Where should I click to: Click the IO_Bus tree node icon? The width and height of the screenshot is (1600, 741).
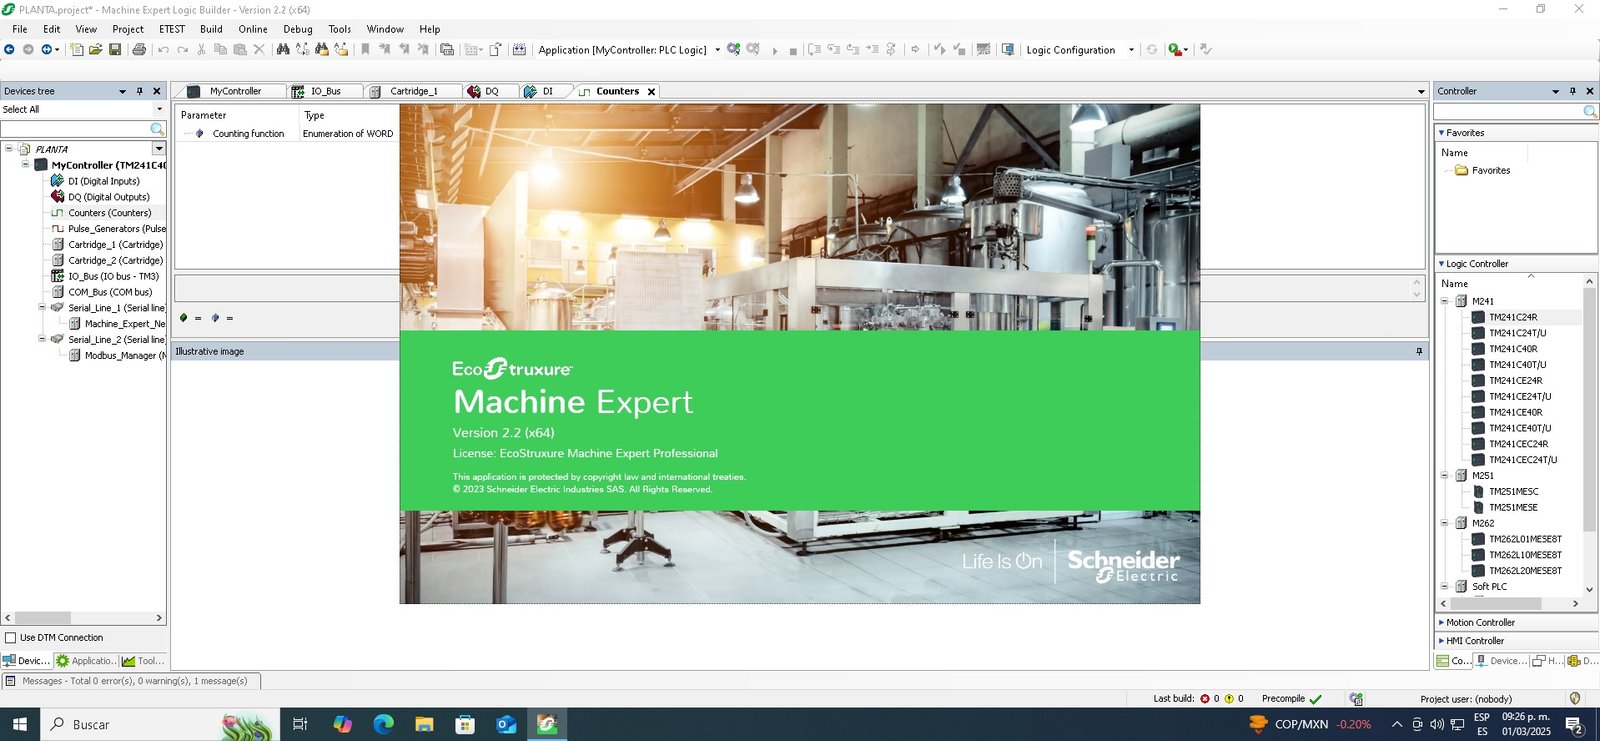click(x=58, y=276)
